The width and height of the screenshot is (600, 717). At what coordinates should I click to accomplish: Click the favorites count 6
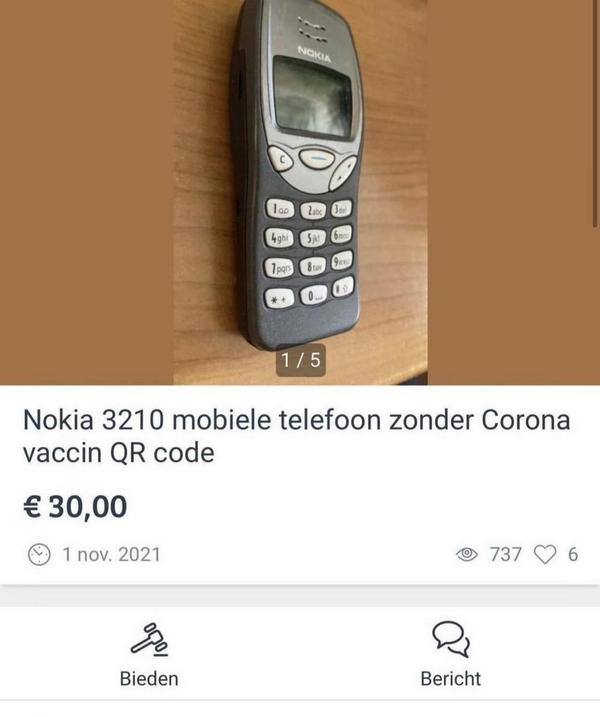(x=573, y=554)
